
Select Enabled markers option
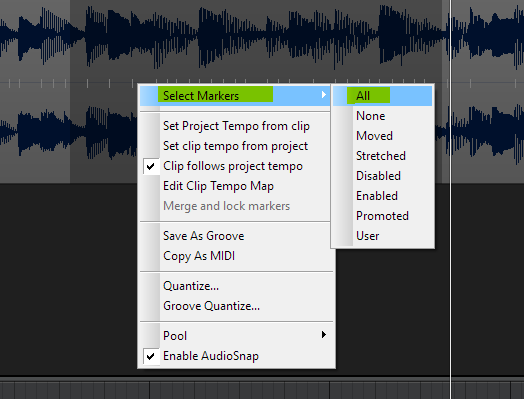(382, 196)
